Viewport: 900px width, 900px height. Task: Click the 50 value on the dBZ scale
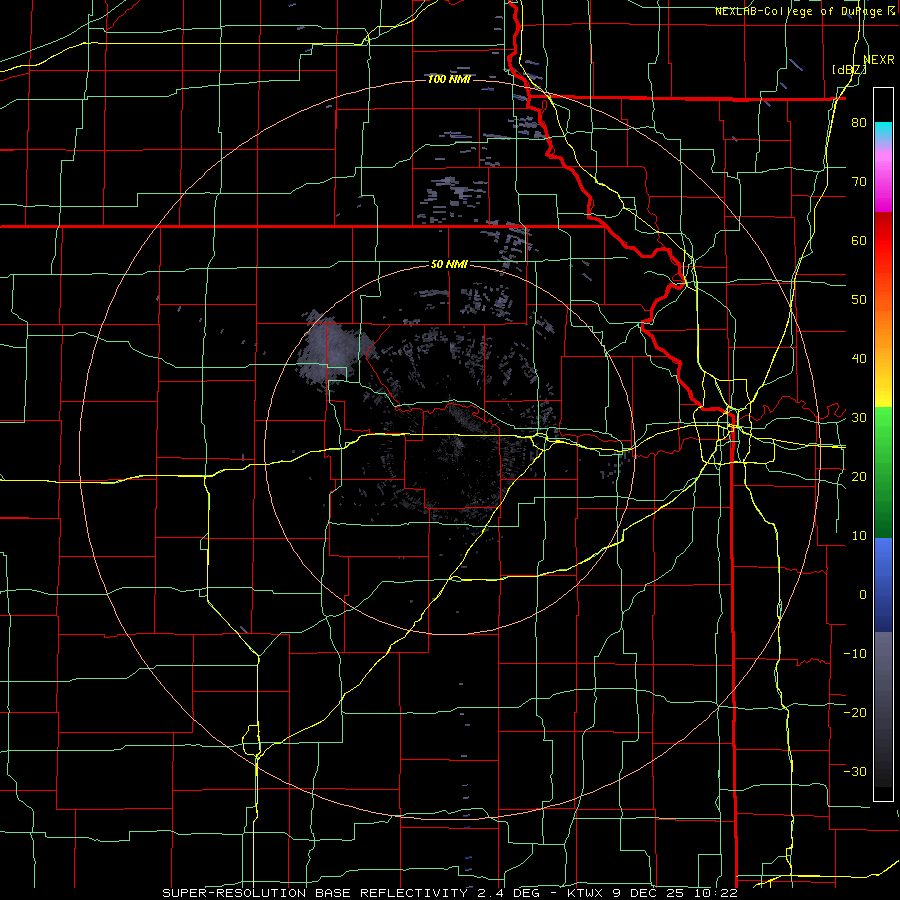[859, 300]
